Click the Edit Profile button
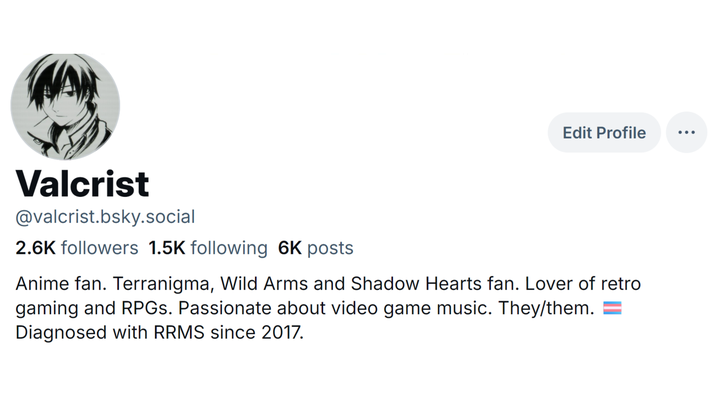 (x=604, y=132)
